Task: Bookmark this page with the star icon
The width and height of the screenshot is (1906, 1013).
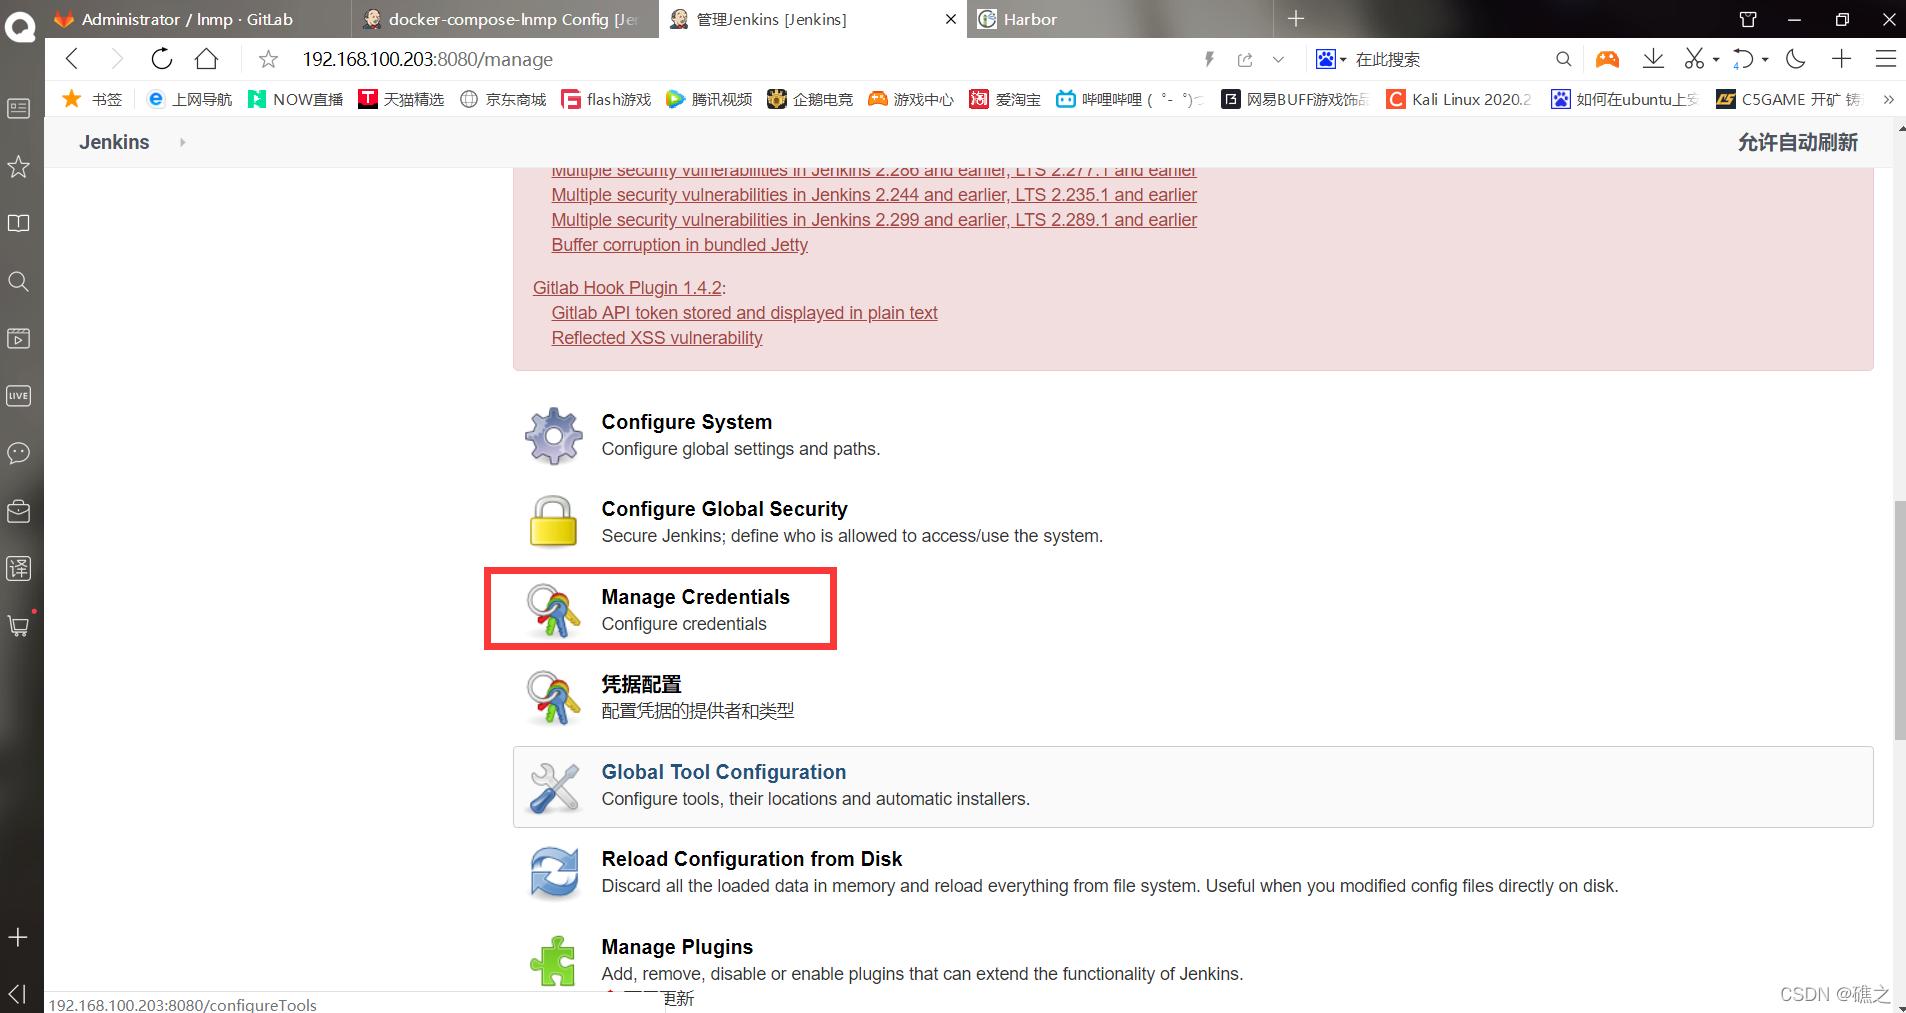Action: 268,59
